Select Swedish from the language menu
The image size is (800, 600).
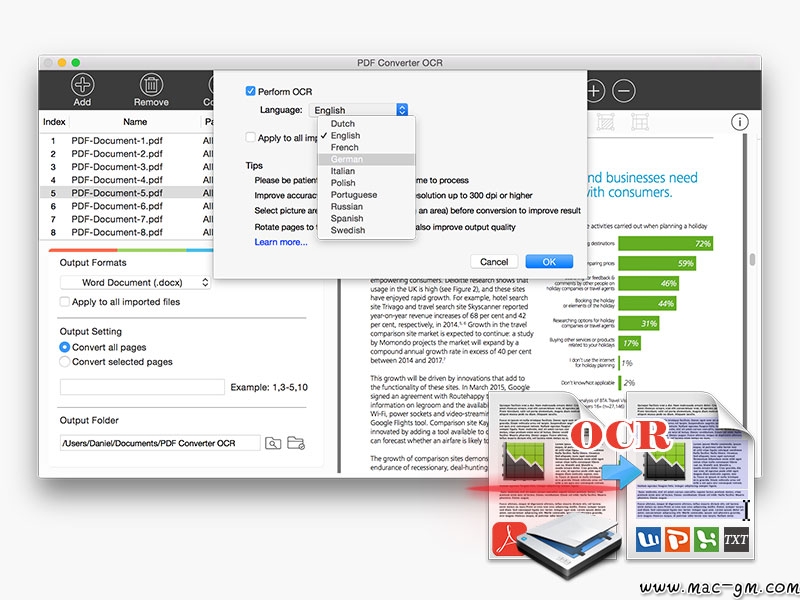coord(366,230)
